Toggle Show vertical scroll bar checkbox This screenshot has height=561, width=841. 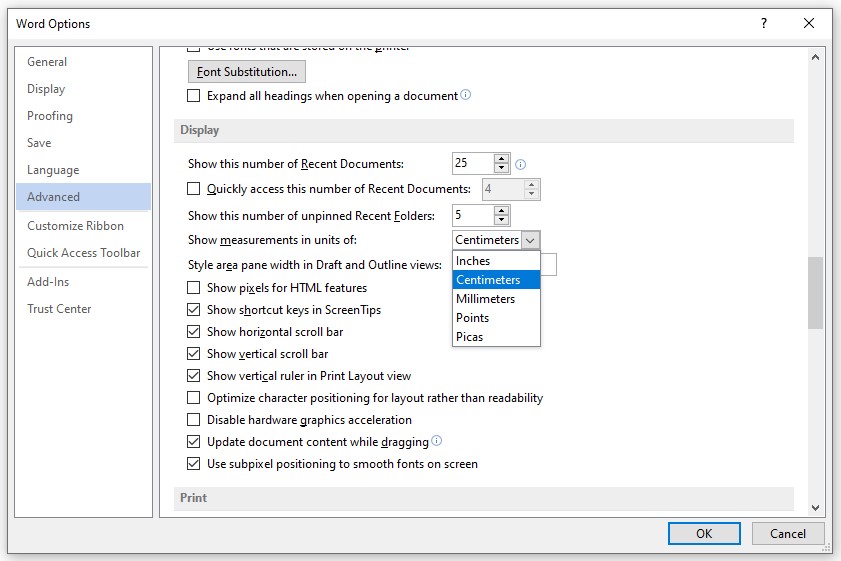[193, 354]
